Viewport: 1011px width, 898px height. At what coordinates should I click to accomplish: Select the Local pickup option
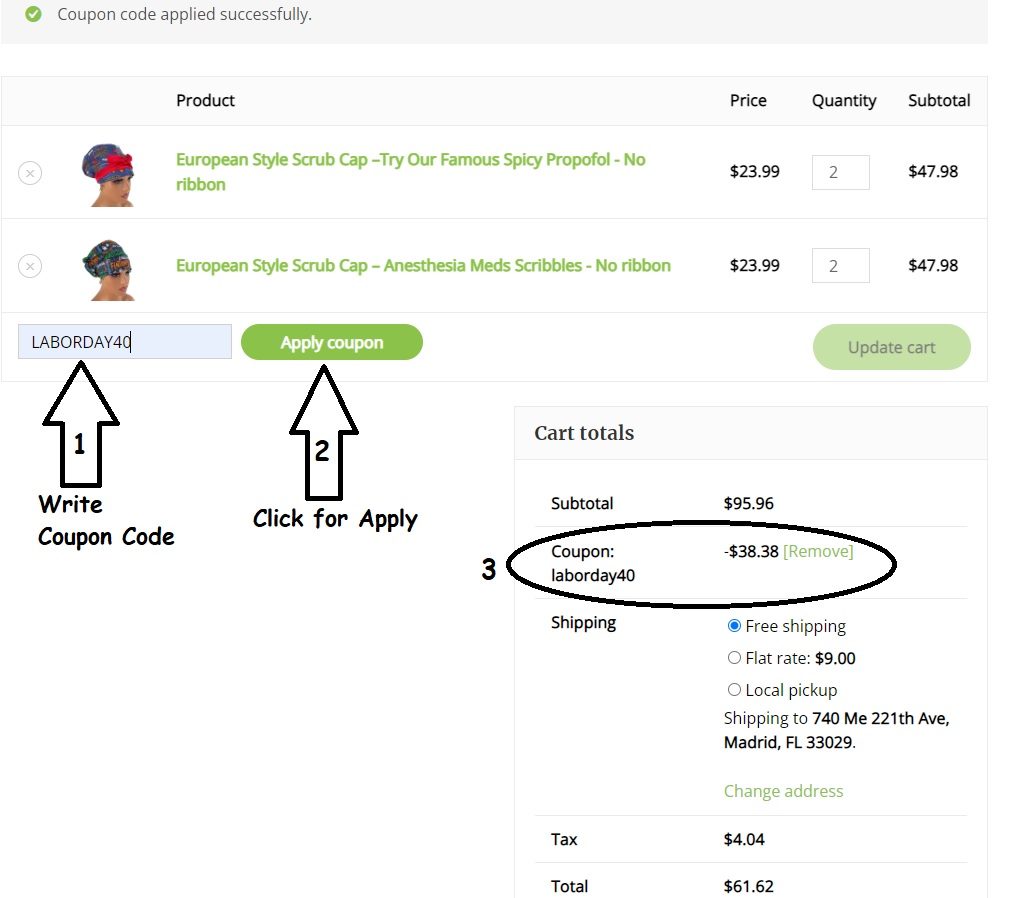point(735,690)
